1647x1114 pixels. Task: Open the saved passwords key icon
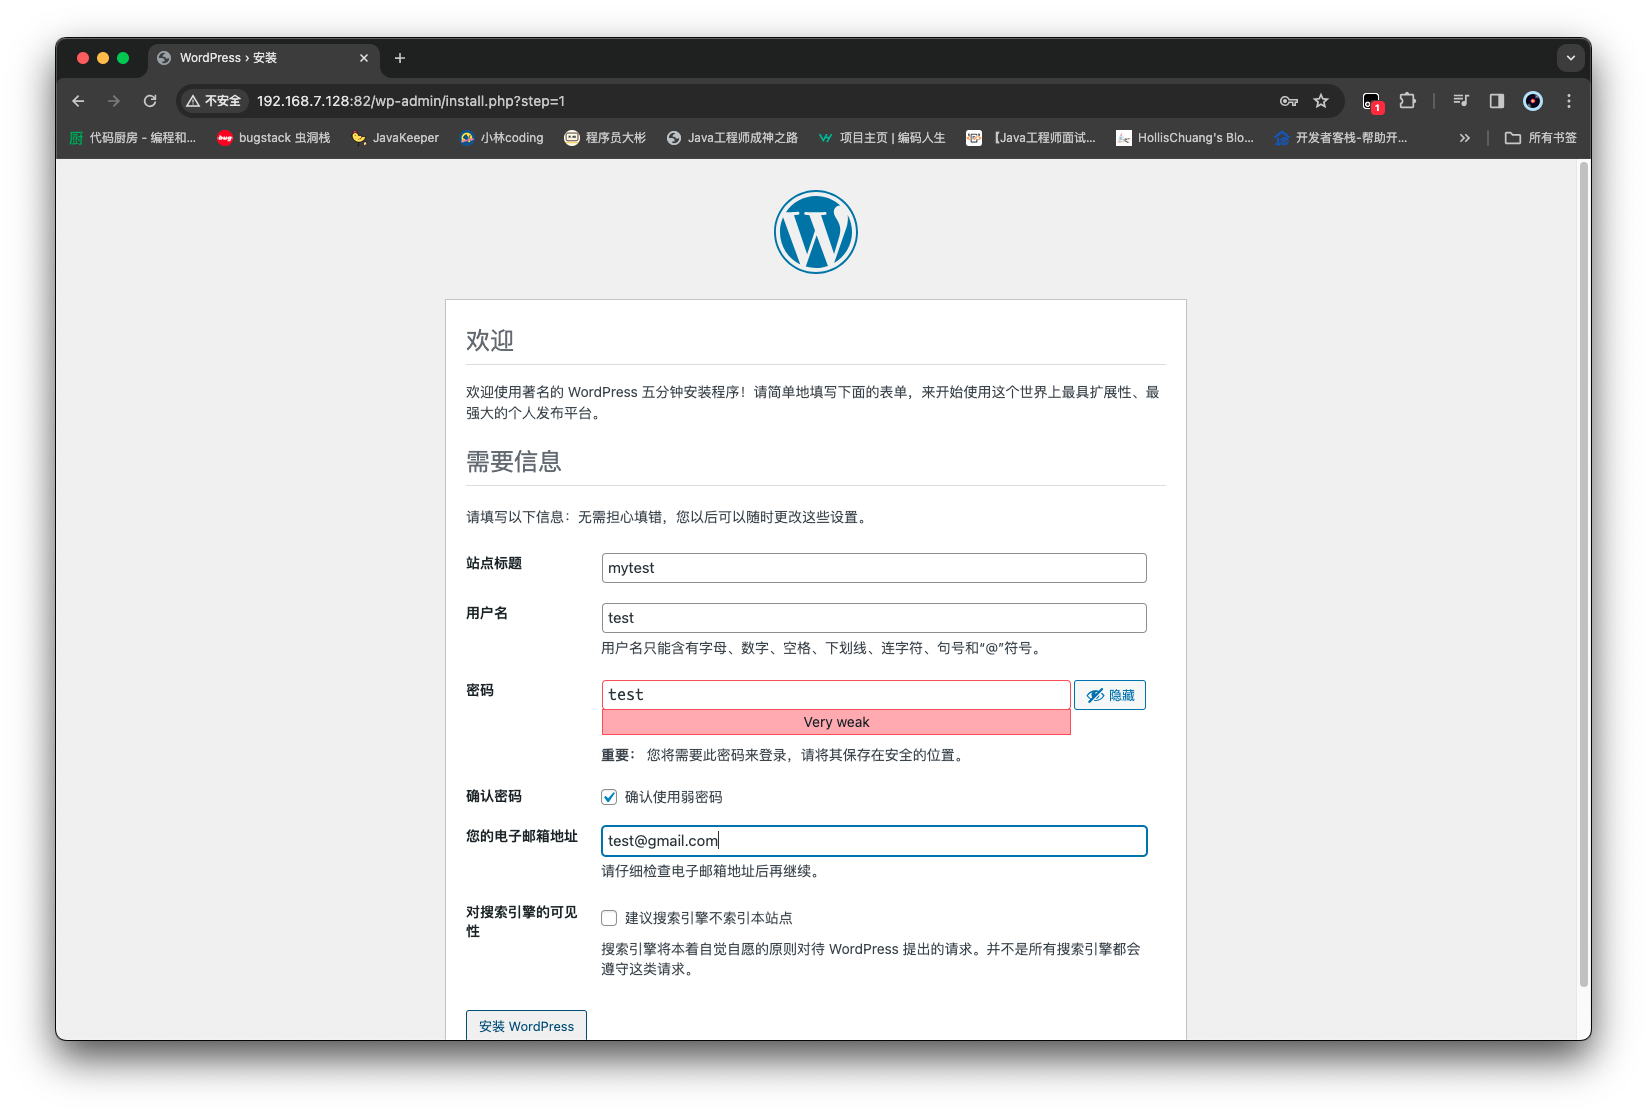click(1289, 101)
